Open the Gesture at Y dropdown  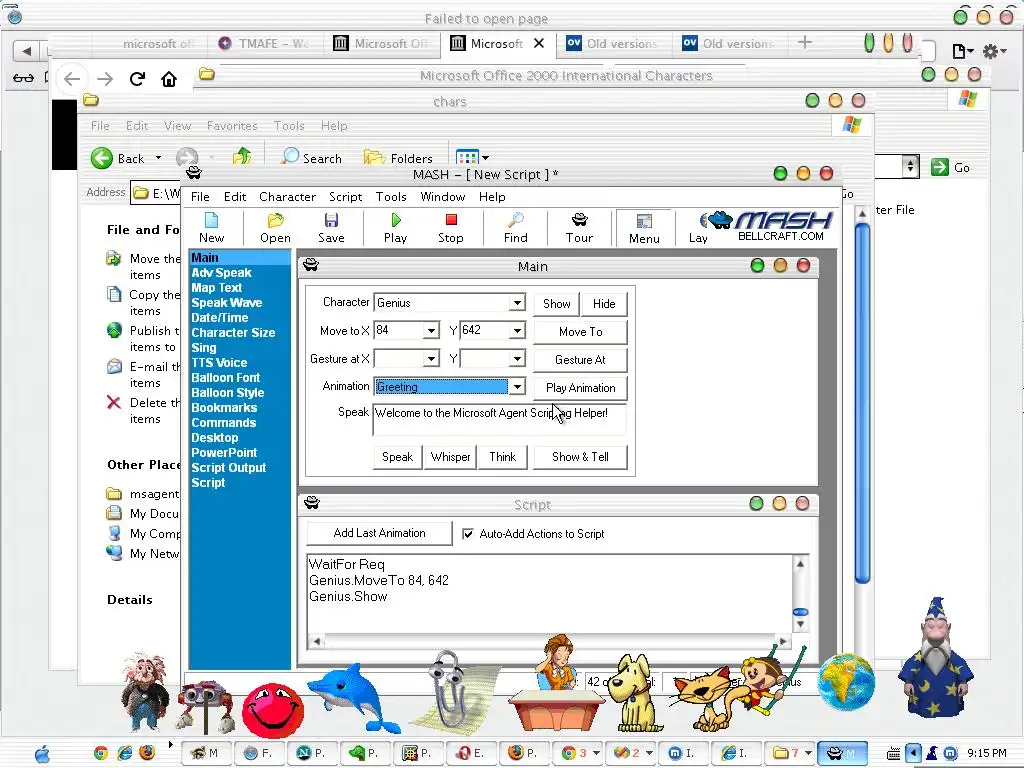click(x=517, y=359)
